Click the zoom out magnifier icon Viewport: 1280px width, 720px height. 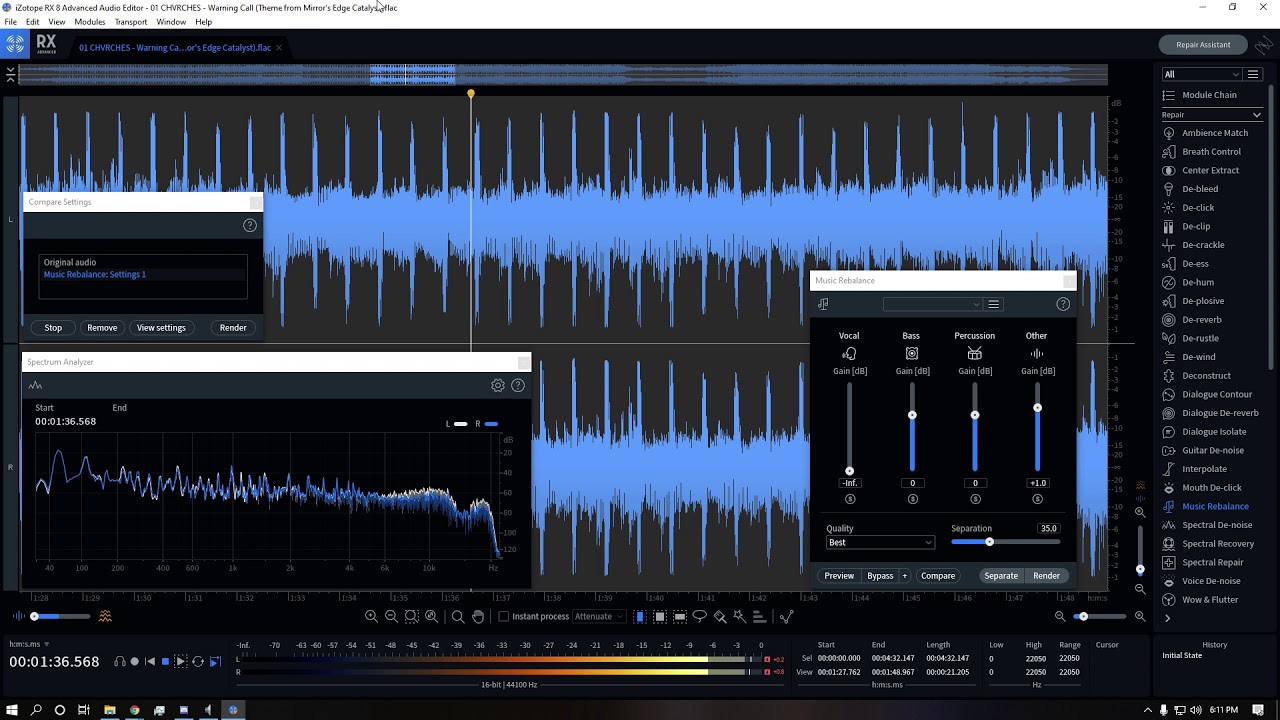[x=391, y=617]
